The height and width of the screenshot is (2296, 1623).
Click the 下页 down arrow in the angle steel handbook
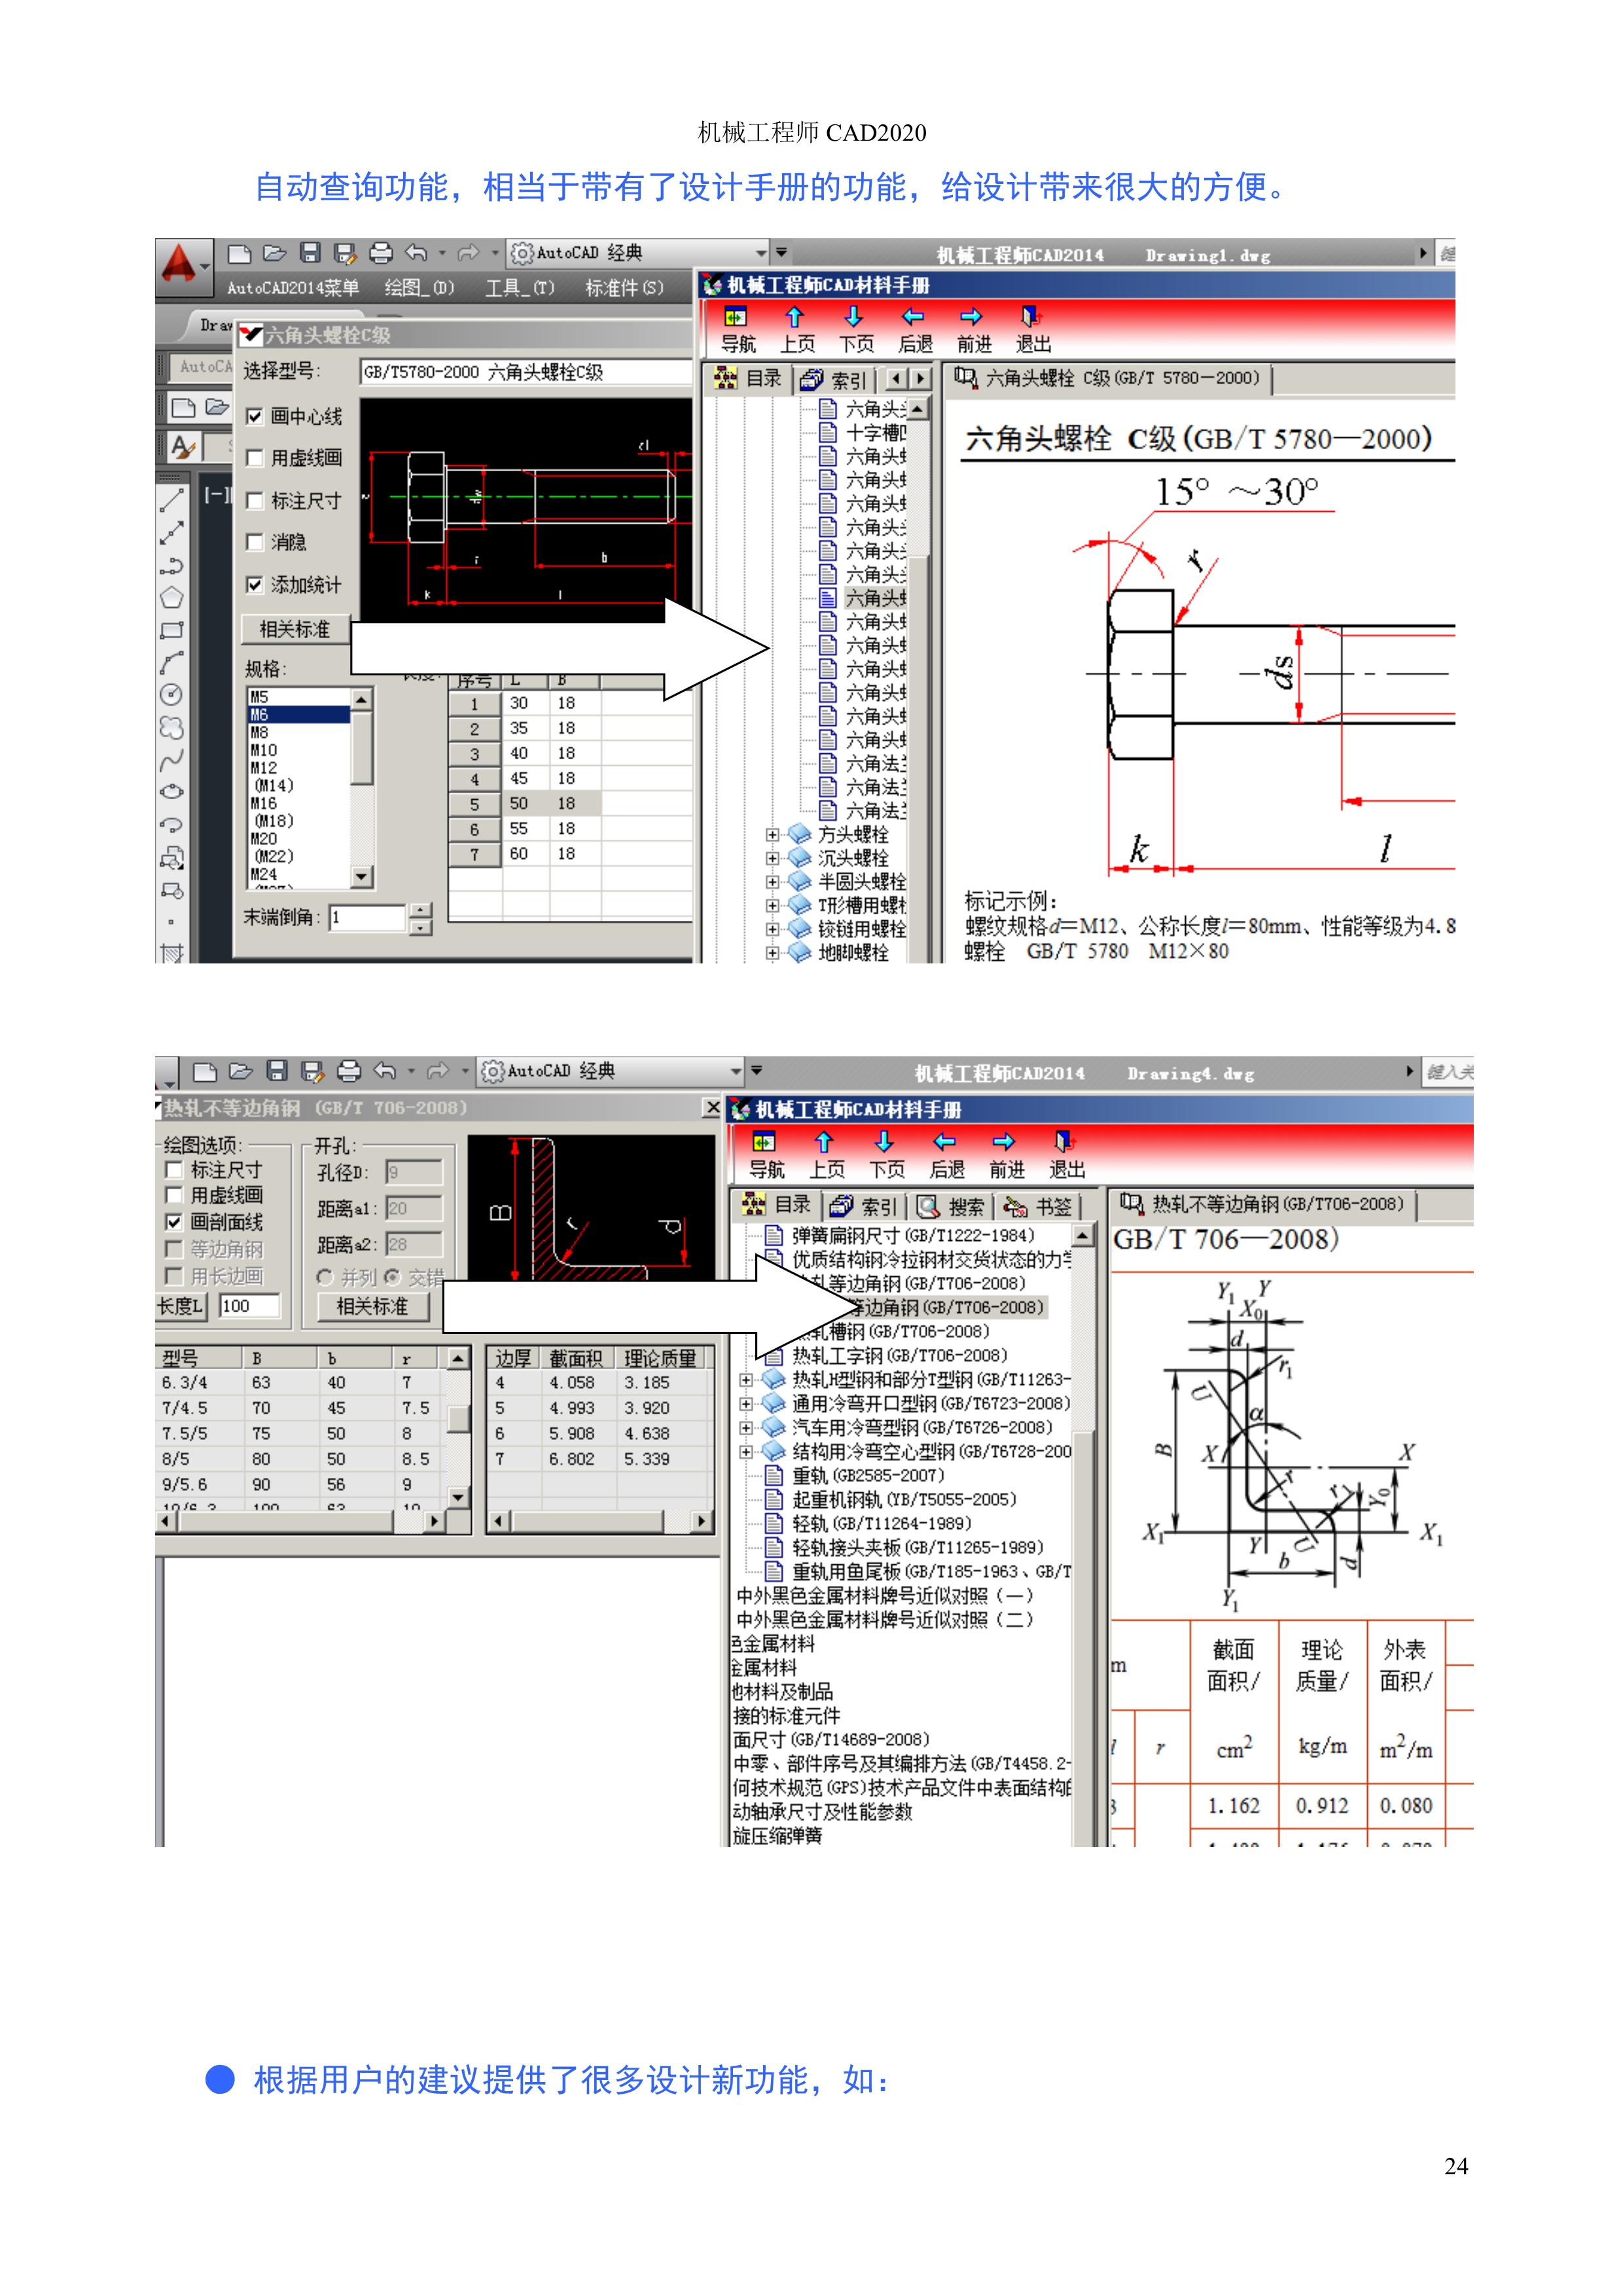point(884,1142)
